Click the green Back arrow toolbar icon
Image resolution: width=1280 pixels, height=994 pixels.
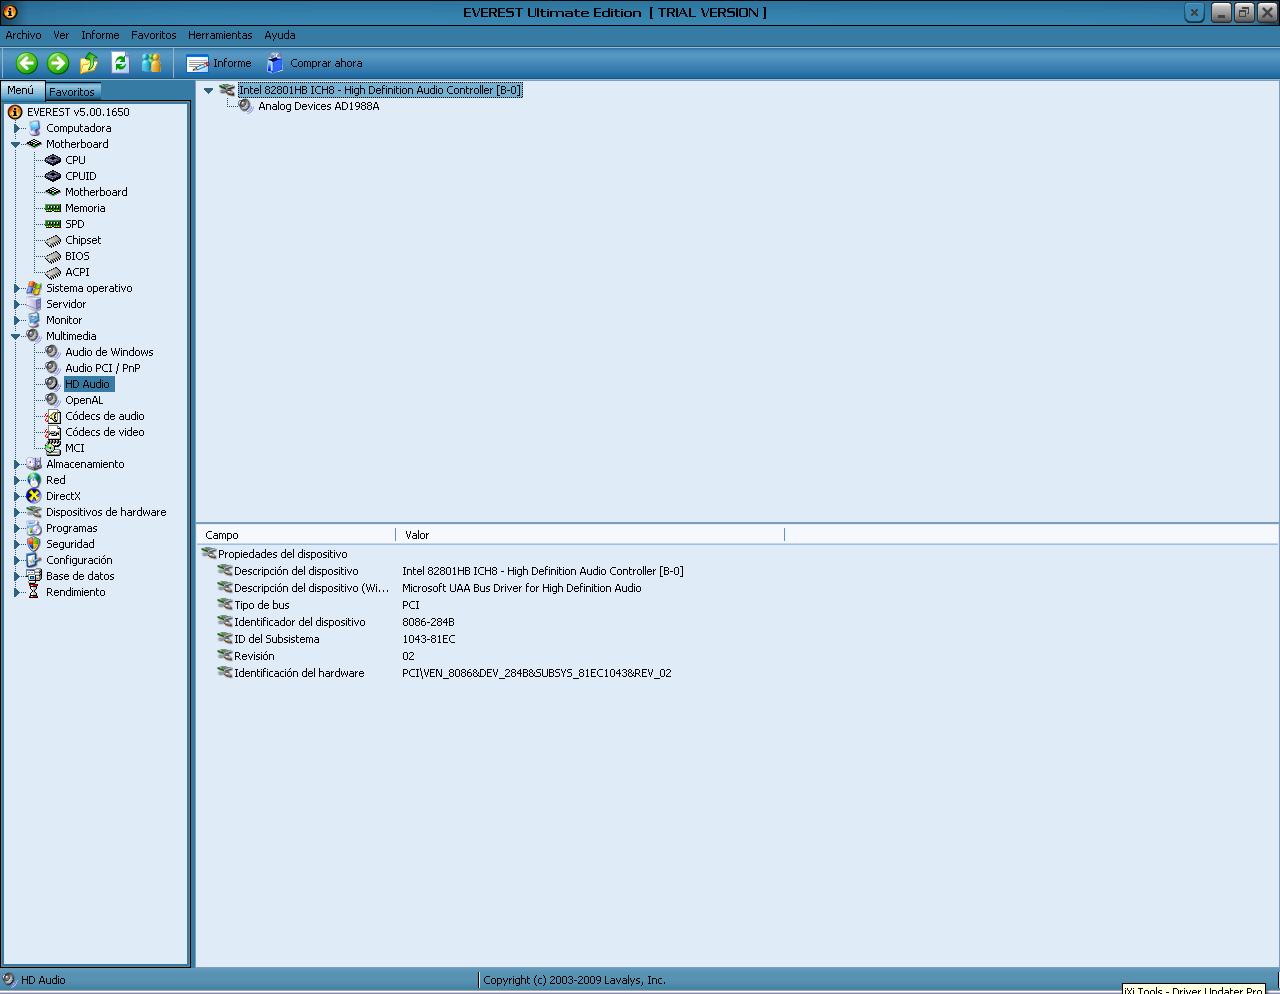click(x=27, y=63)
